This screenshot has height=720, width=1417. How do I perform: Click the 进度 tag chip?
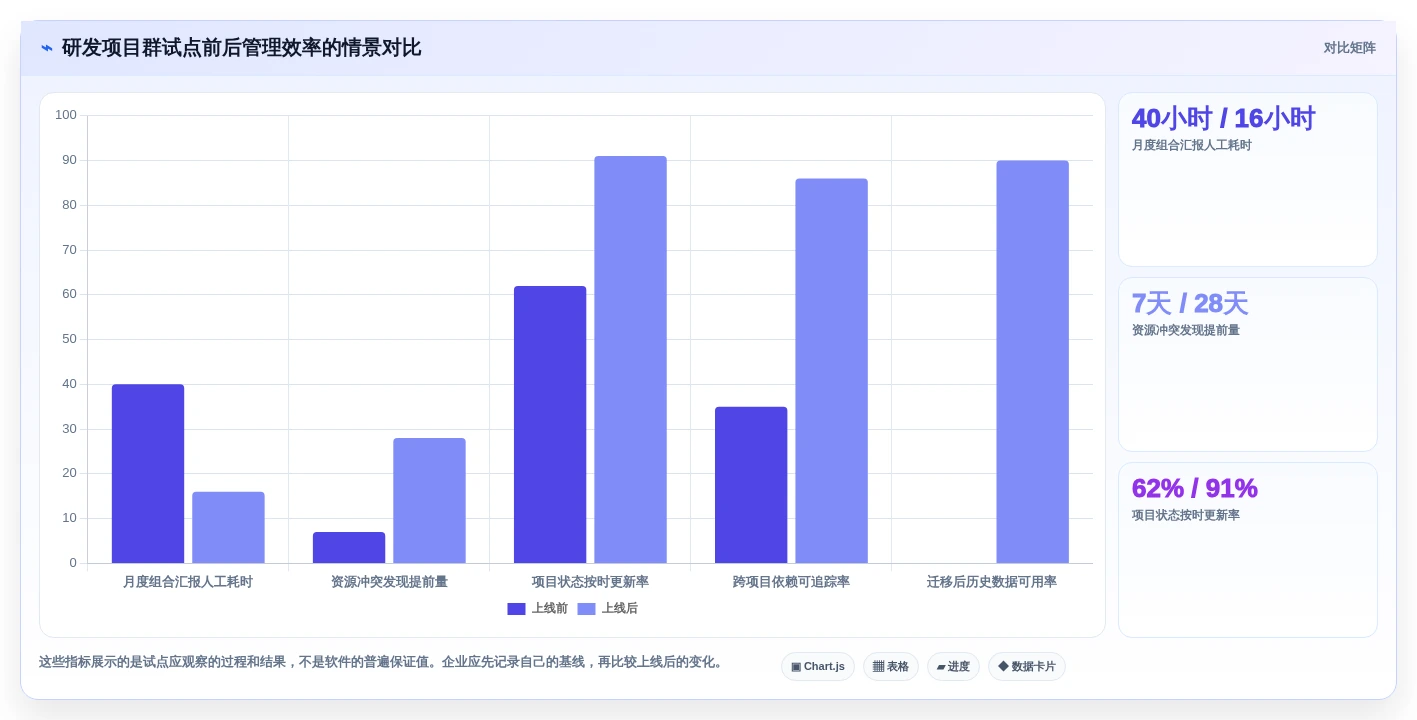tap(953, 666)
